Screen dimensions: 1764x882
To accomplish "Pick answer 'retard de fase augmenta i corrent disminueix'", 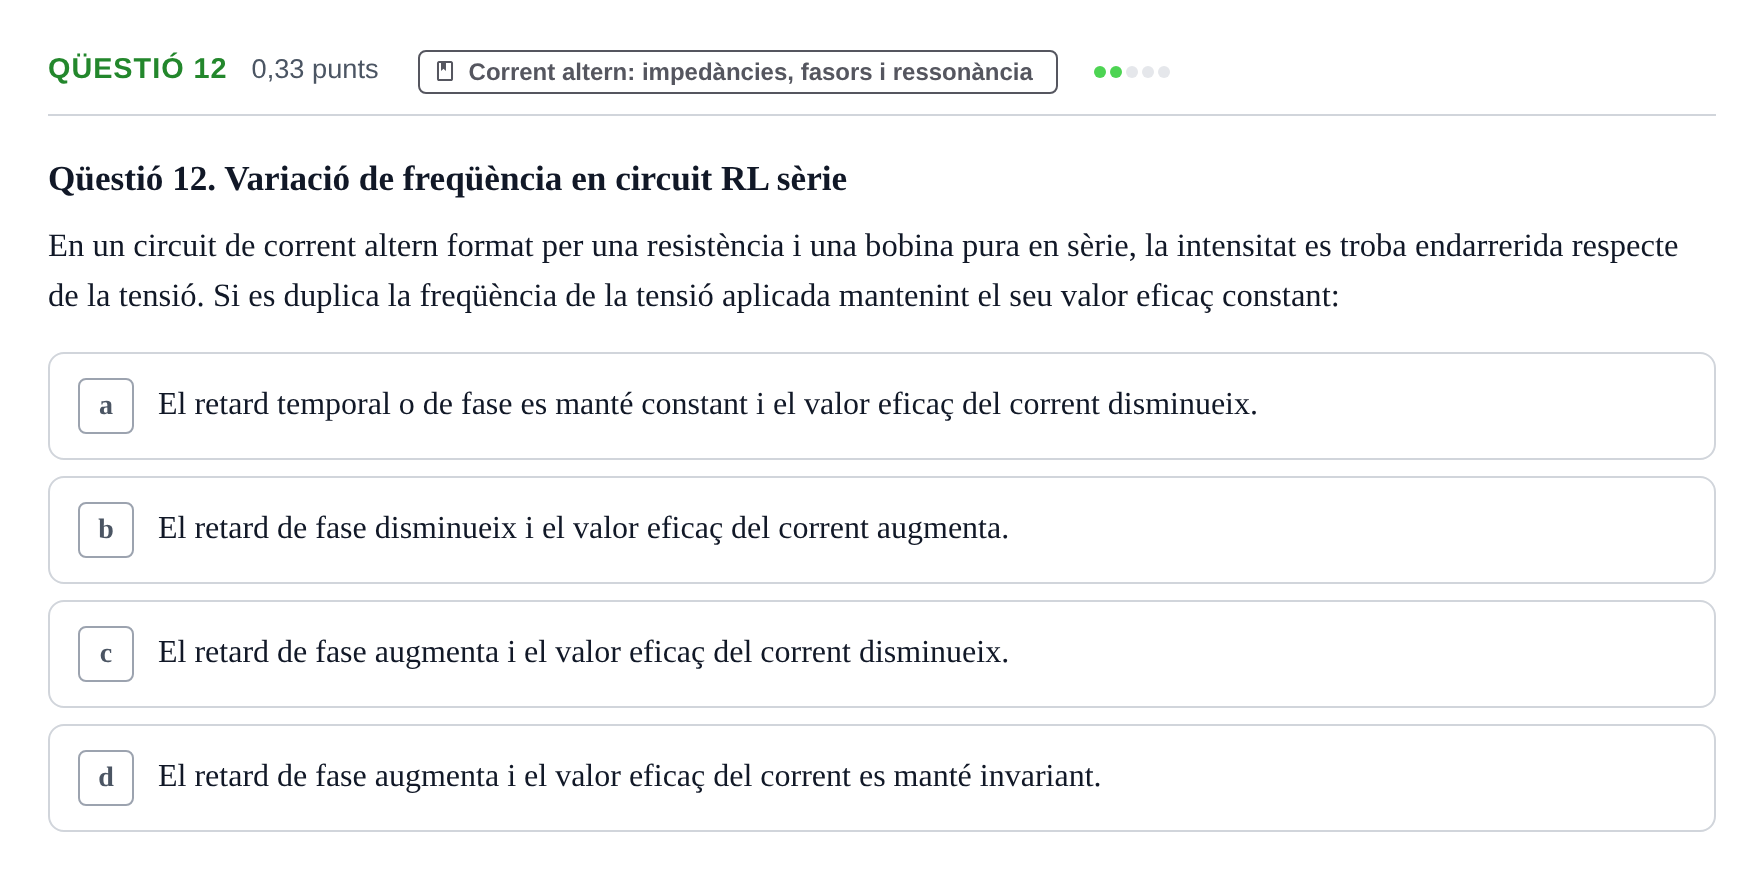I will tap(882, 654).
